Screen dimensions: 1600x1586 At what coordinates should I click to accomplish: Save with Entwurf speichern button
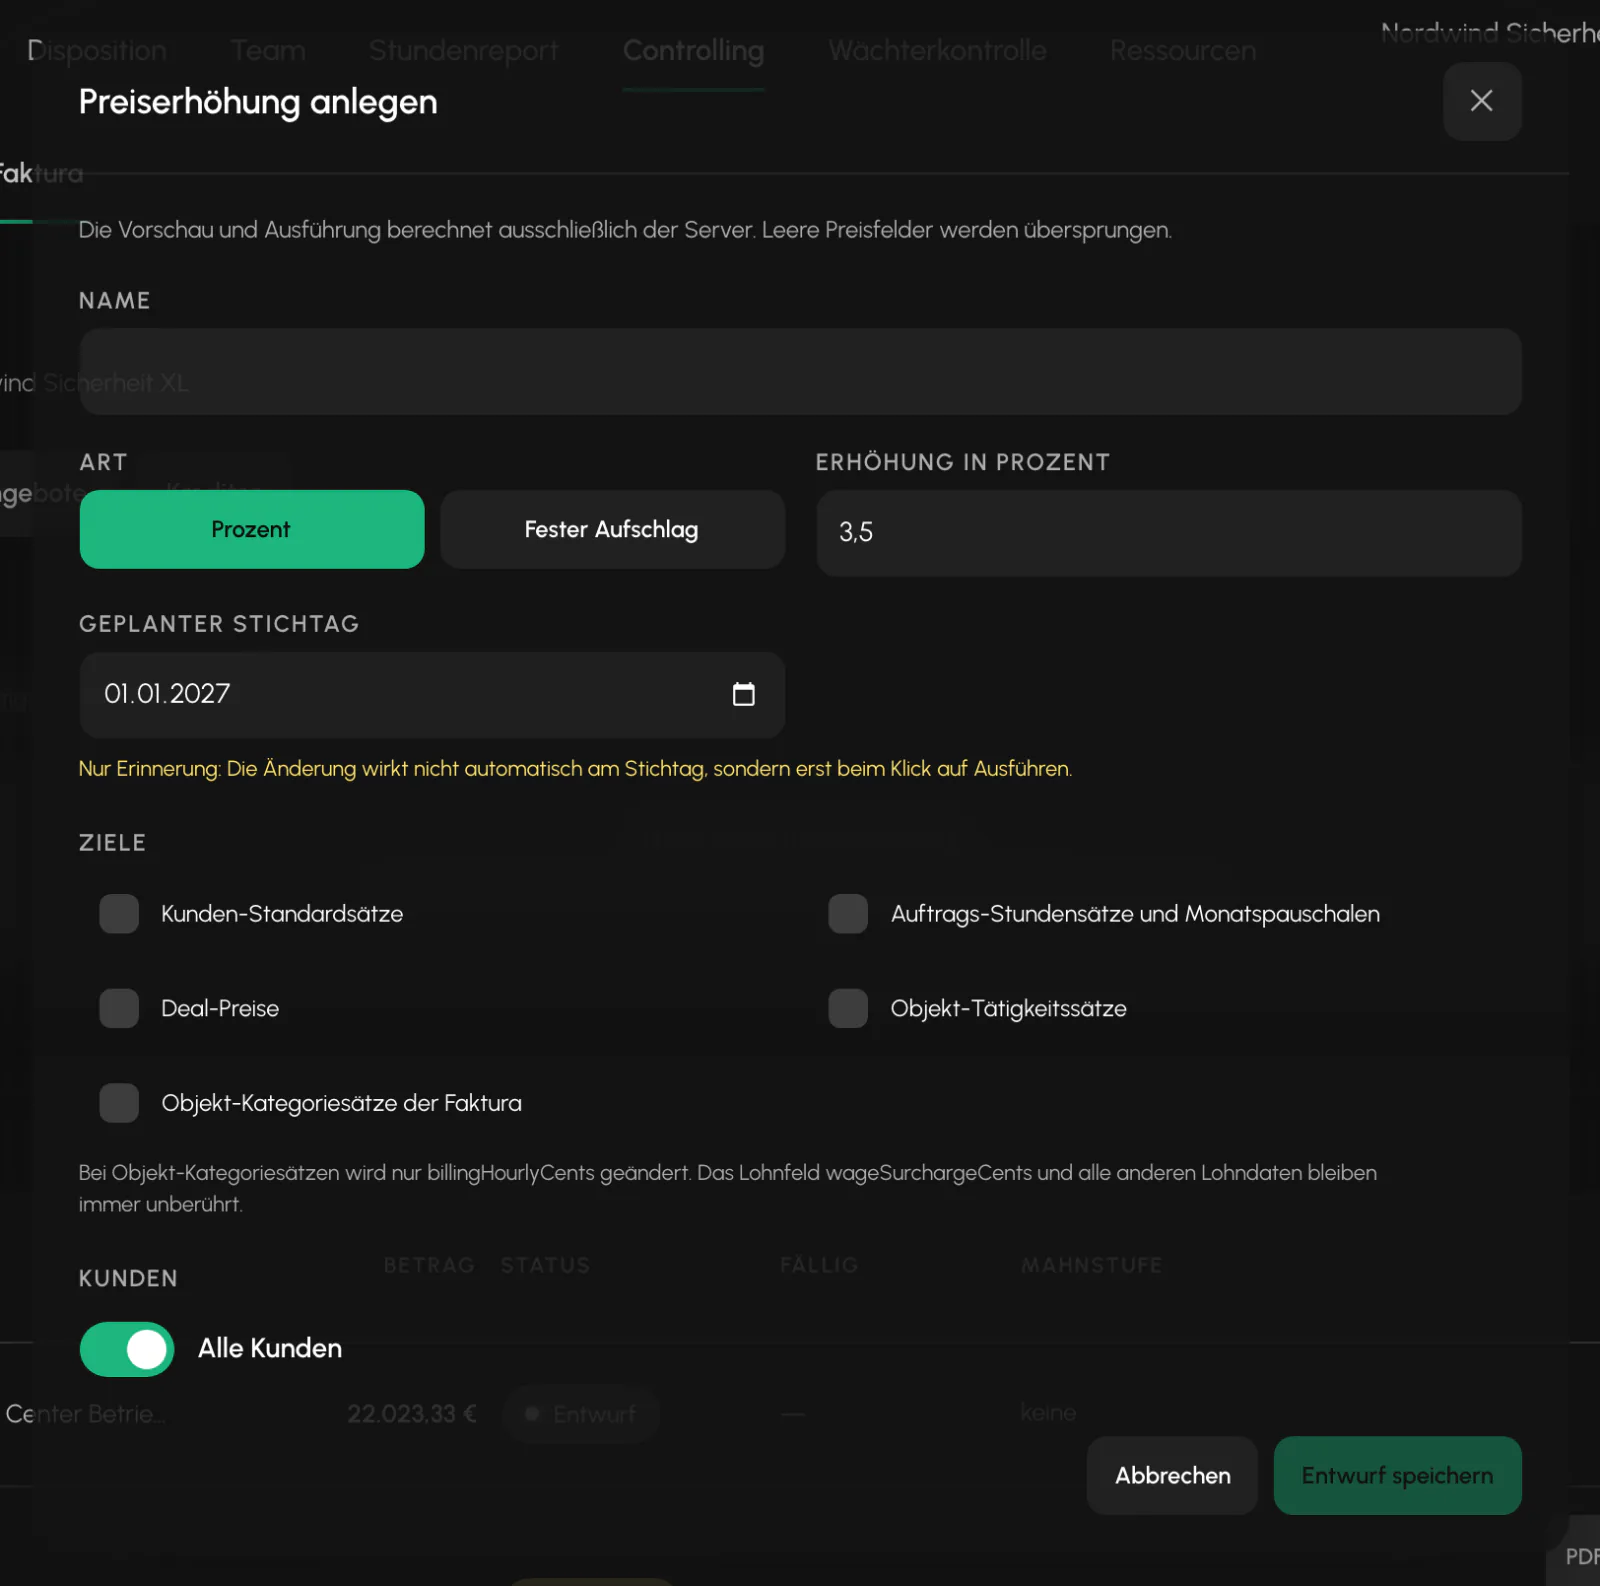tap(1397, 1475)
